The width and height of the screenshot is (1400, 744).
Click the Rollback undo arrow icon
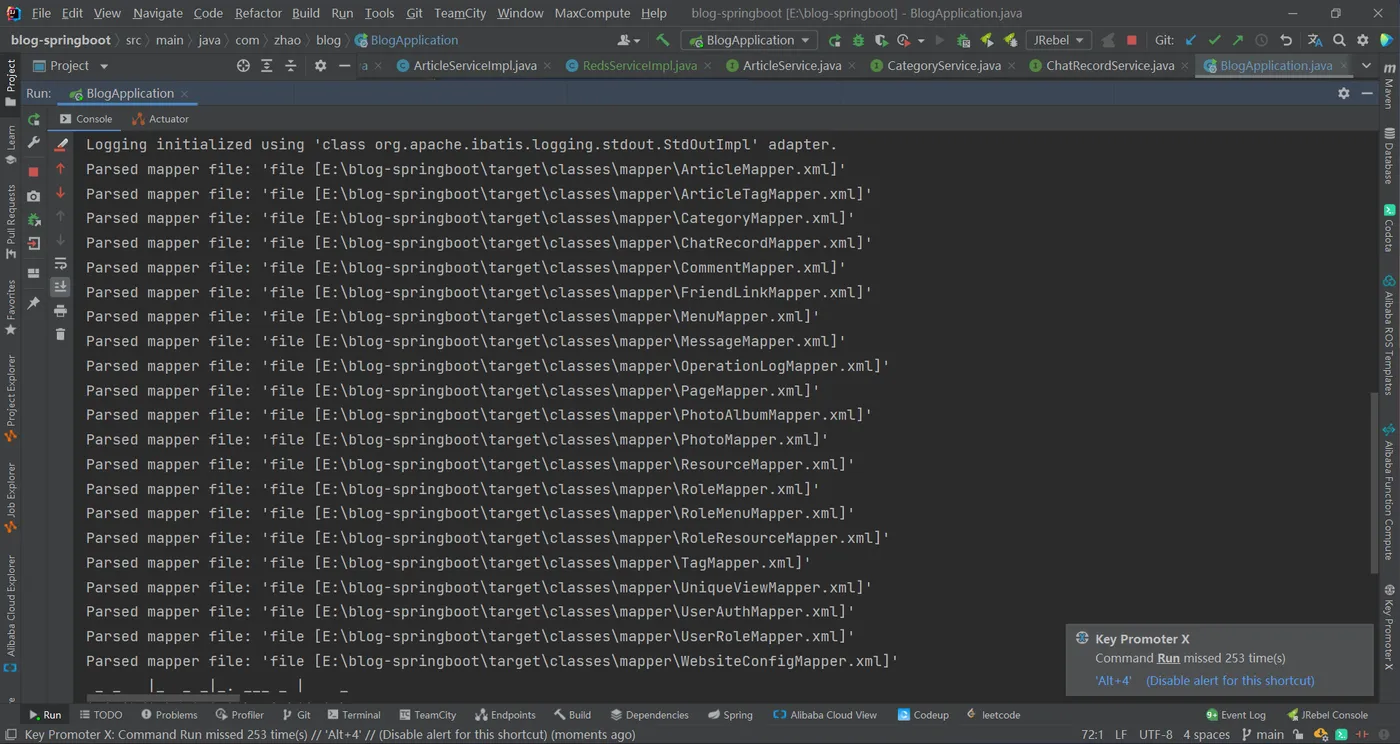click(x=1287, y=40)
